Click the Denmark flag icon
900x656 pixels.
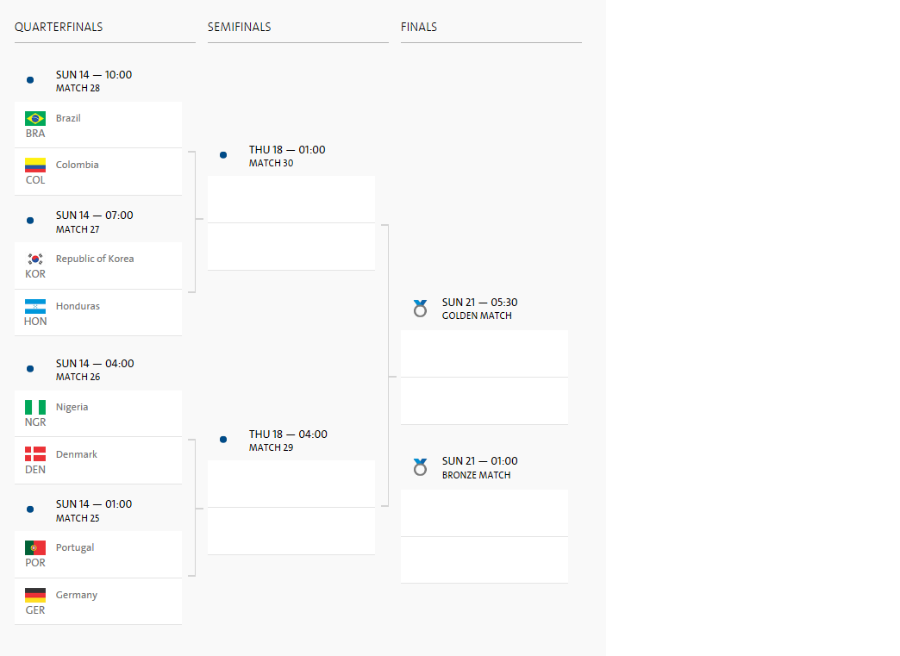35,454
